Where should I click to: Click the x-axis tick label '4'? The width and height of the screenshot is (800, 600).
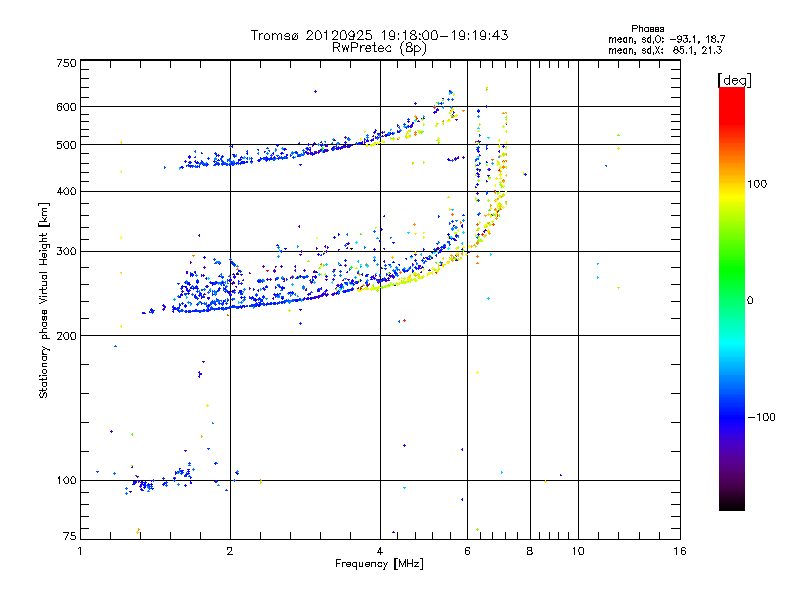click(380, 551)
